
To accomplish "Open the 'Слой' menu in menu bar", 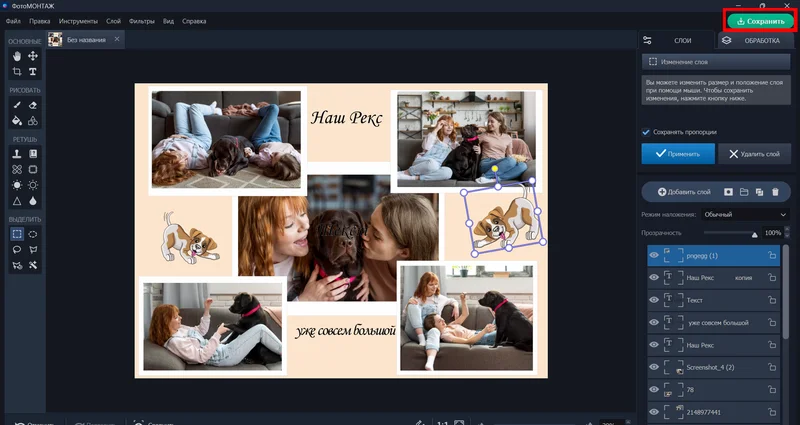I will pos(113,20).
